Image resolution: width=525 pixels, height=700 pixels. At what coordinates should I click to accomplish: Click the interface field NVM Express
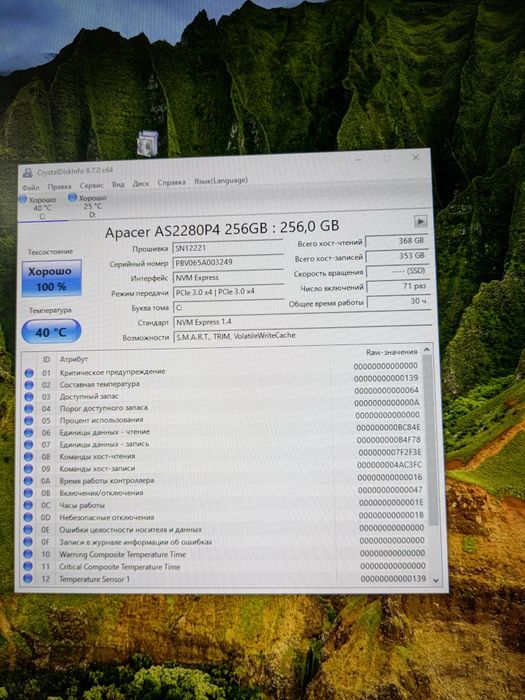pos(228,277)
